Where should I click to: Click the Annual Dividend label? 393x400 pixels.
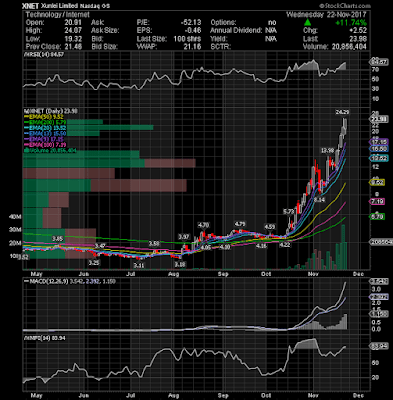(236, 30)
